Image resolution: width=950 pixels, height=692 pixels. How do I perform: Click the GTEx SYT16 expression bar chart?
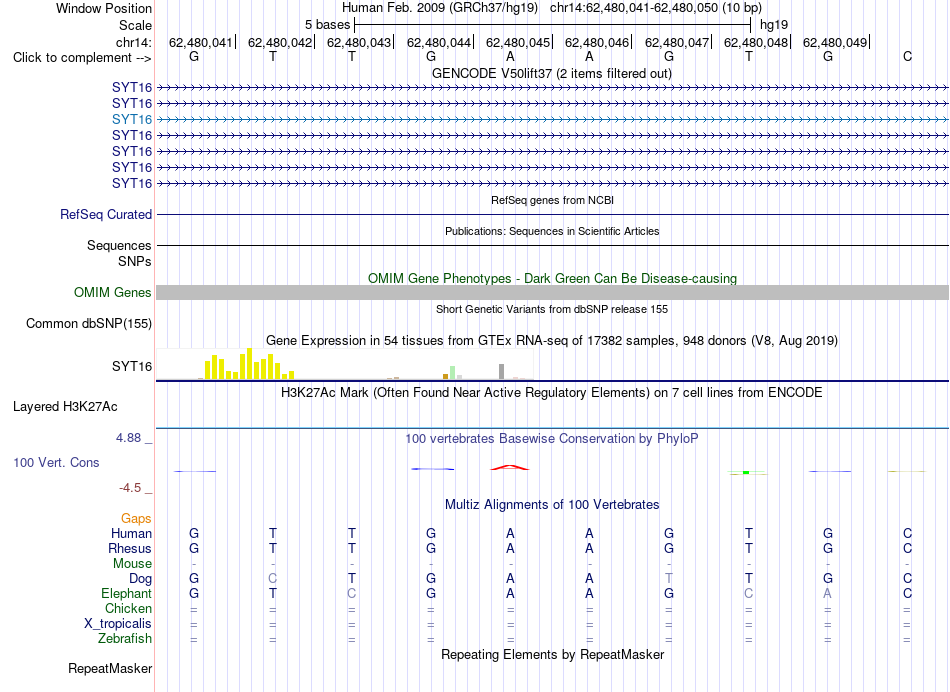click(x=344, y=364)
